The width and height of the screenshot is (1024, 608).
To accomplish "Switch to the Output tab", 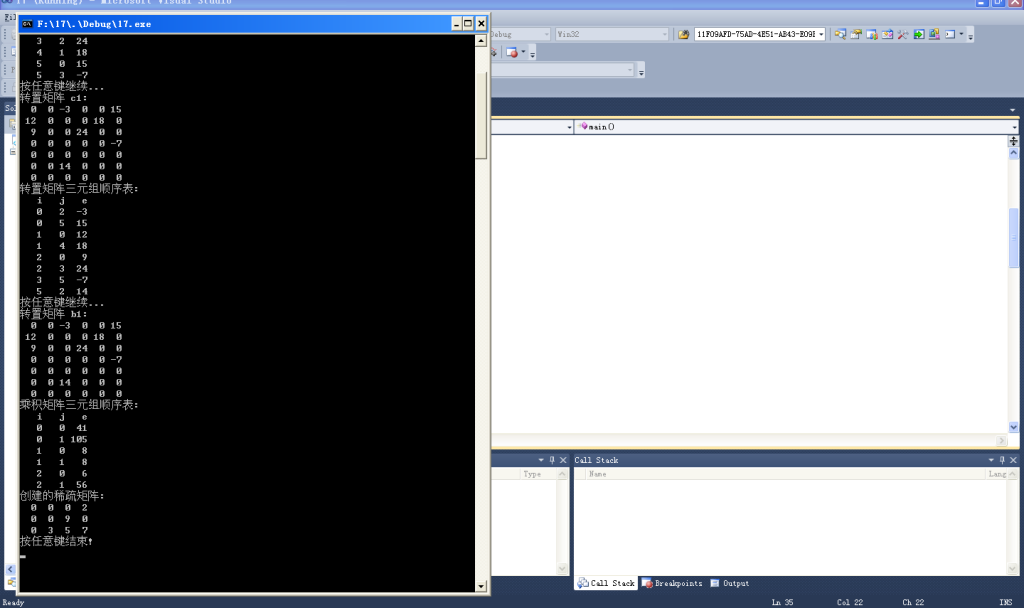I will click(729, 583).
